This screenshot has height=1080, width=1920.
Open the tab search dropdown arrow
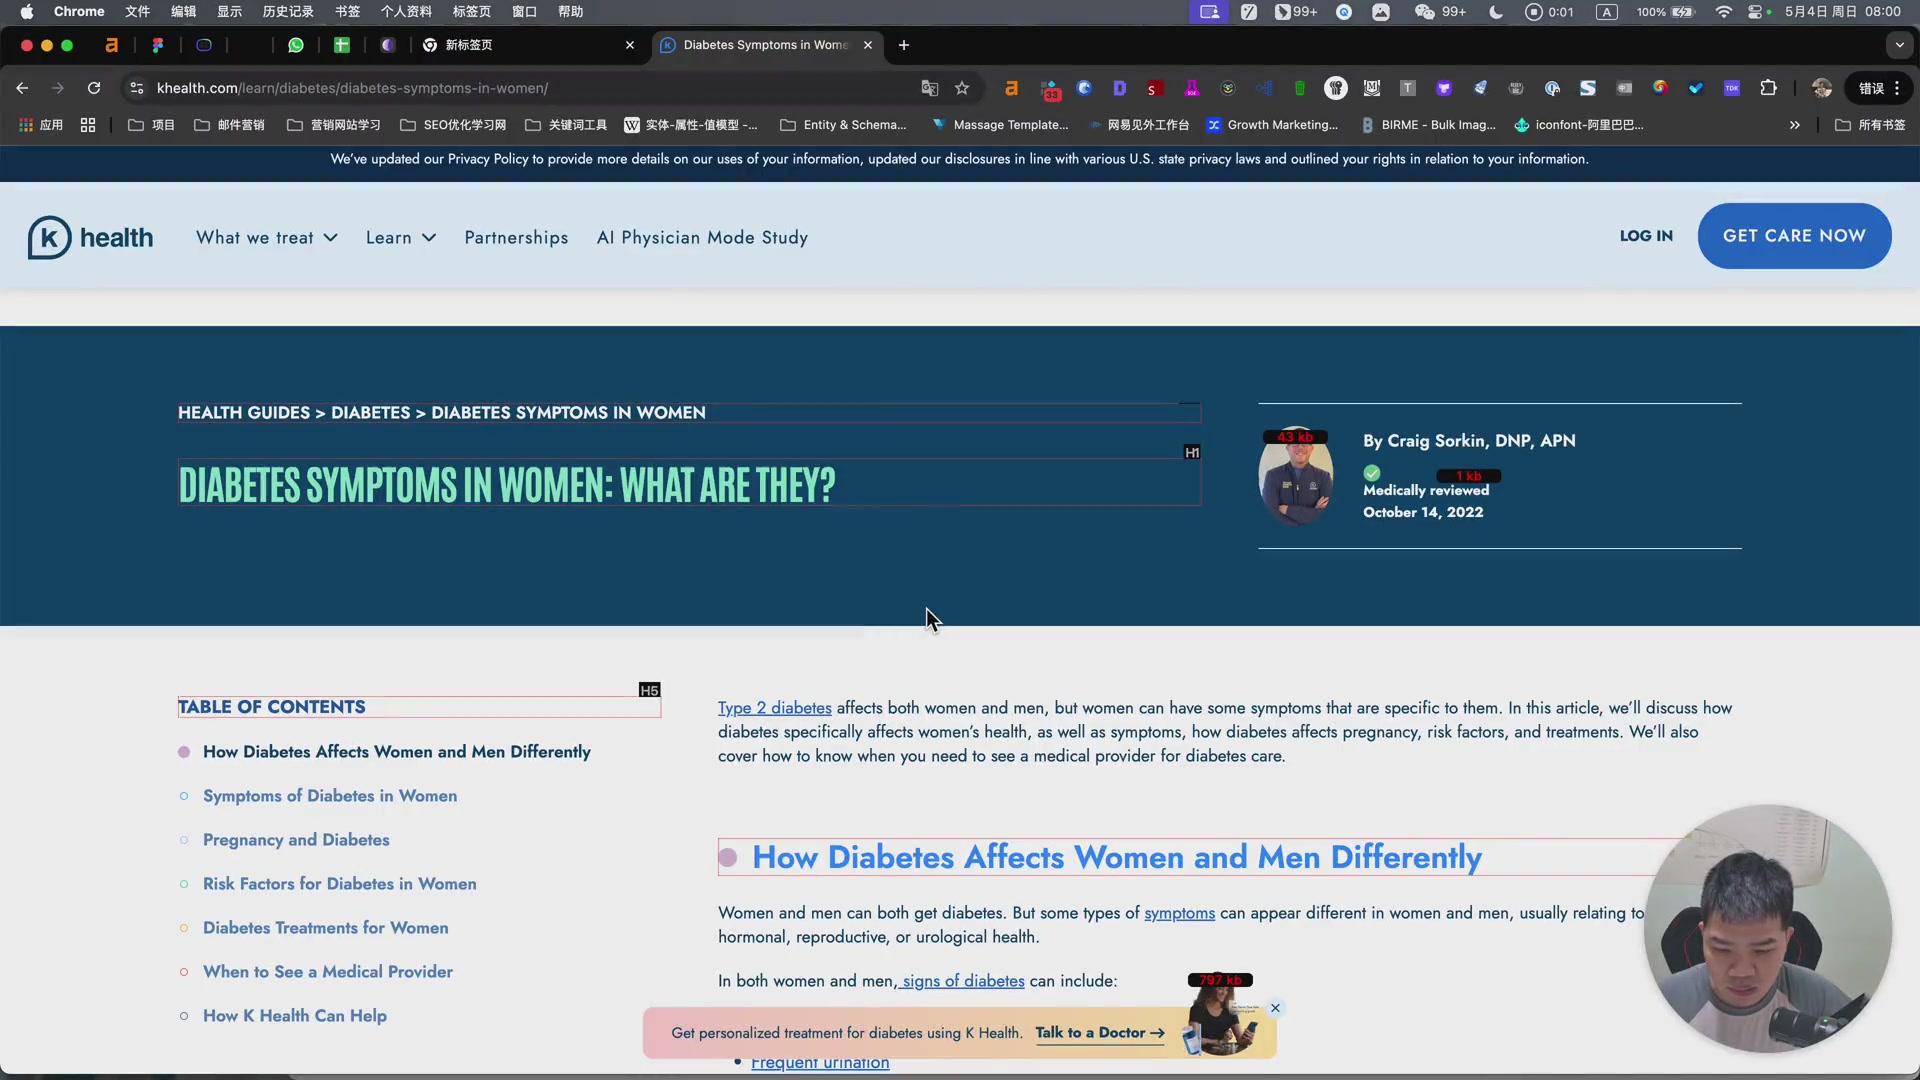click(1899, 45)
